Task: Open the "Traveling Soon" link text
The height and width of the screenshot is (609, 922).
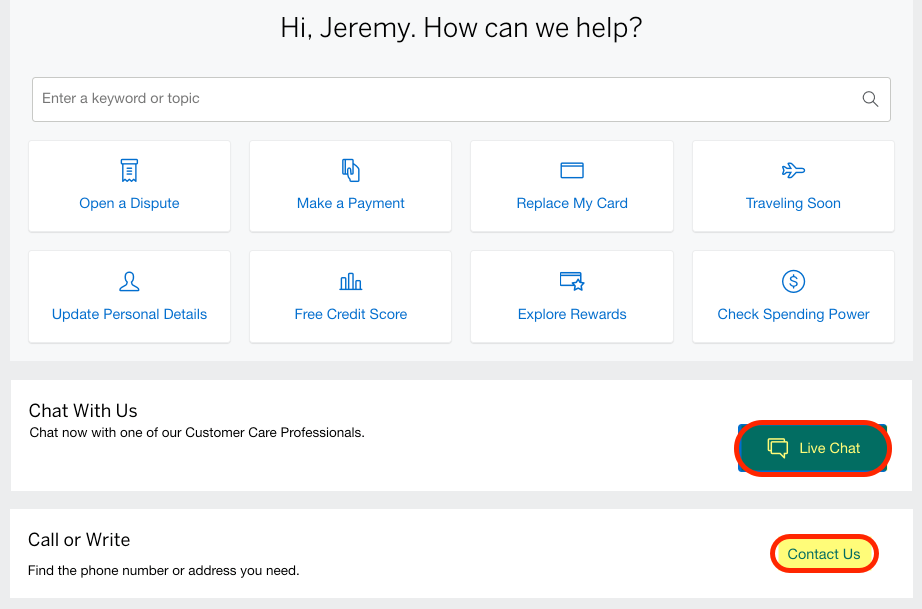Action: (793, 203)
